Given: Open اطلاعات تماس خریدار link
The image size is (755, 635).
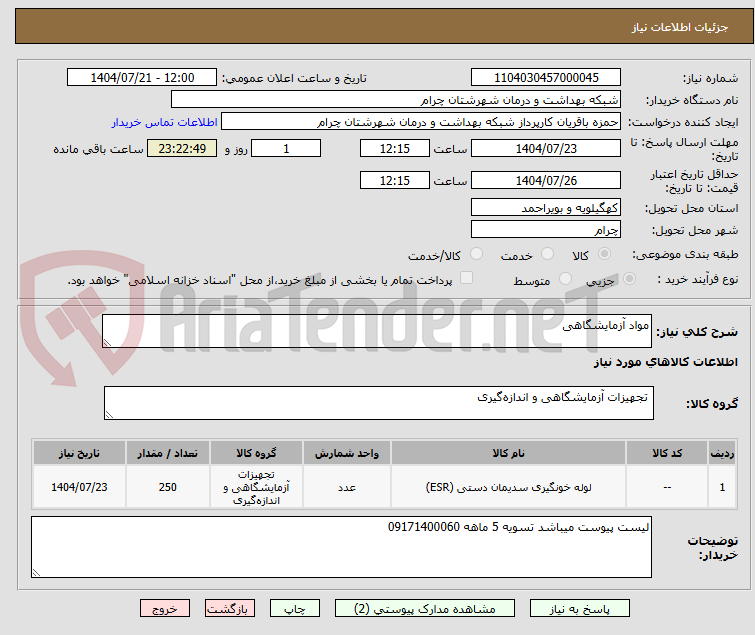Looking at the screenshot, I should [165, 122].
